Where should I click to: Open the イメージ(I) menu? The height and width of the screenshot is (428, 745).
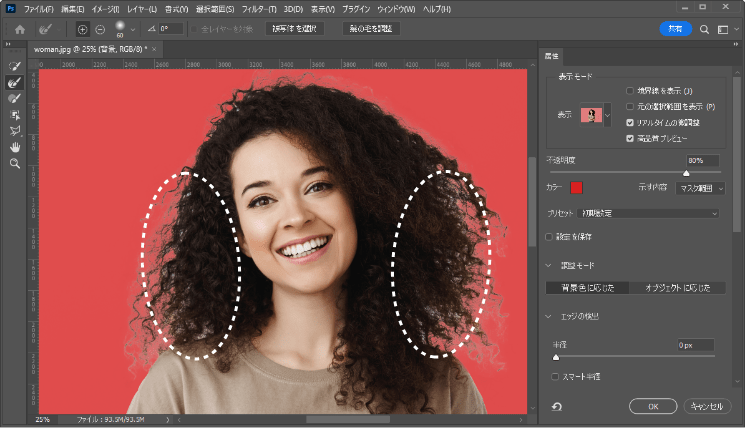(105, 8)
